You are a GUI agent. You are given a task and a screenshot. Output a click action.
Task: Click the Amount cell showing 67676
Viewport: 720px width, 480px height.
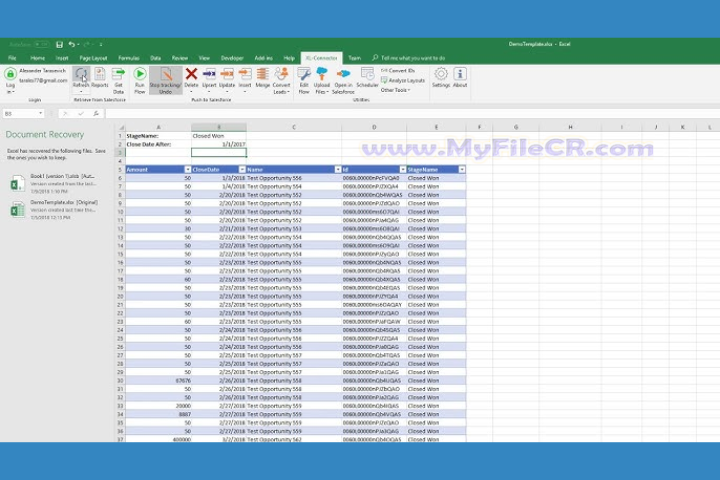pyautogui.click(x=158, y=381)
